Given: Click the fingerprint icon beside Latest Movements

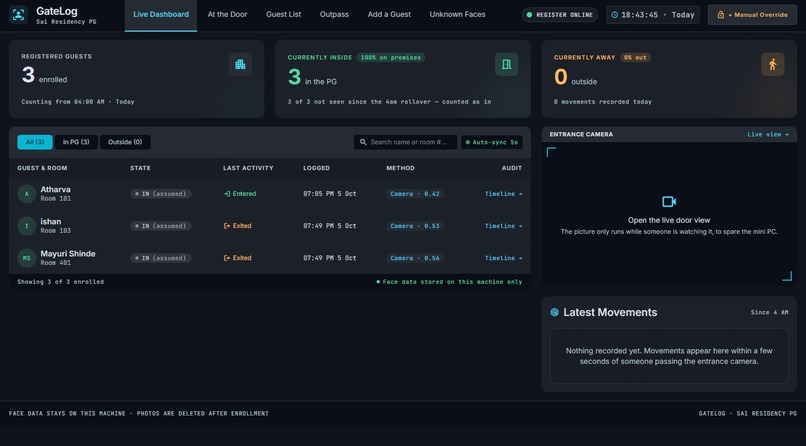Looking at the screenshot, I should pos(555,312).
